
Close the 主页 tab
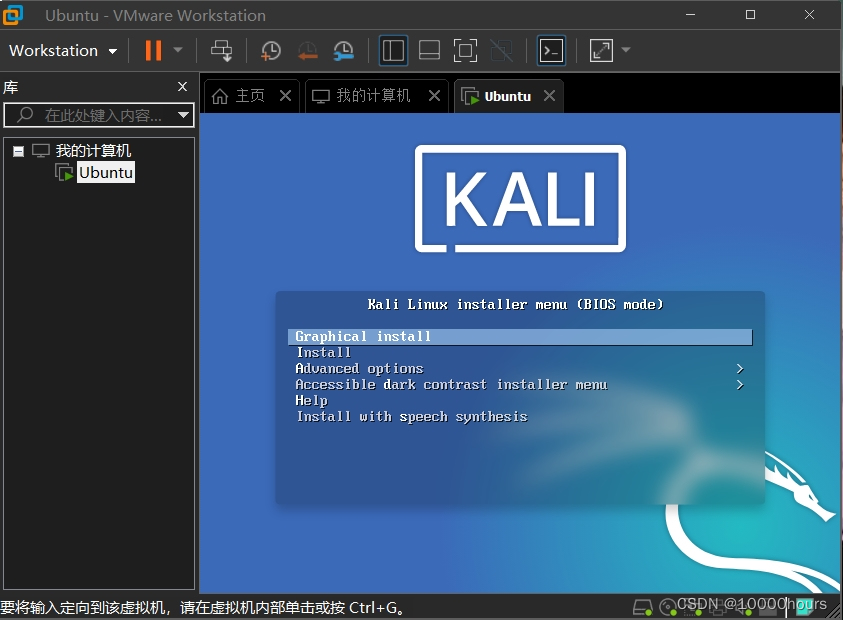(285, 96)
